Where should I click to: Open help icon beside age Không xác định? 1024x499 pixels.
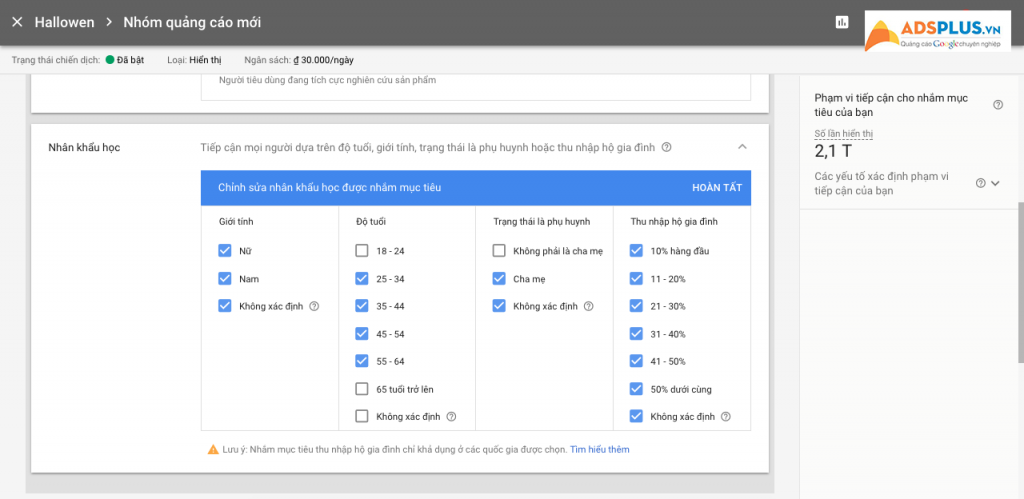[x=451, y=416]
